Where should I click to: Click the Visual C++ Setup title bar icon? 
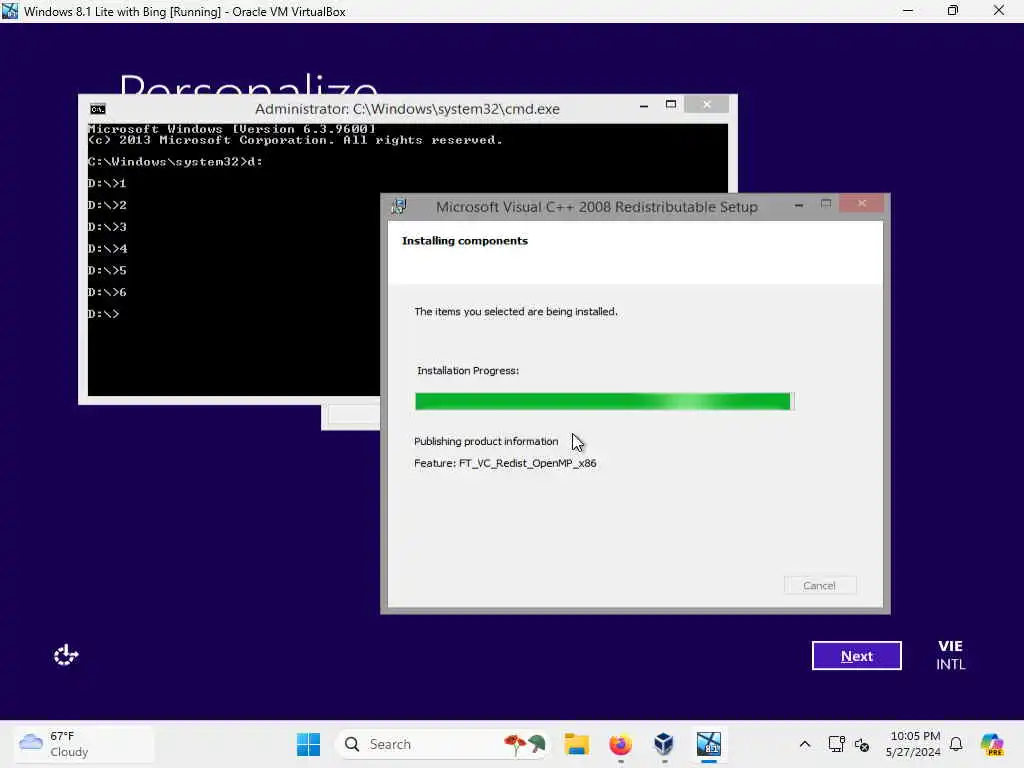(x=399, y=206)
